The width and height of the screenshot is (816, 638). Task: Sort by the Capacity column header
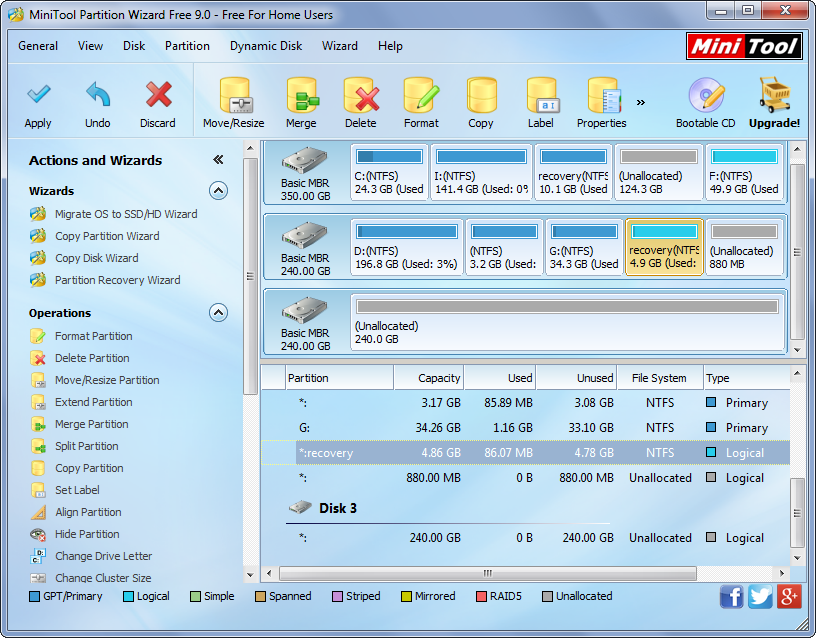pos(429,378)
